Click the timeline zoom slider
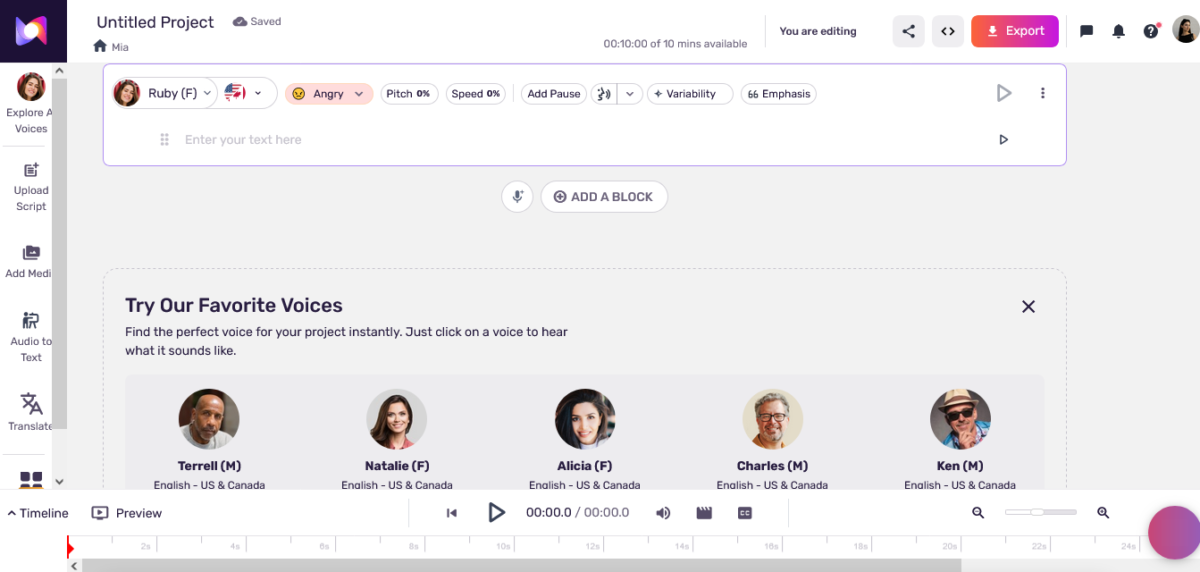Image resolution: width=1200 pixels, height=572 pixels. 1040,512
